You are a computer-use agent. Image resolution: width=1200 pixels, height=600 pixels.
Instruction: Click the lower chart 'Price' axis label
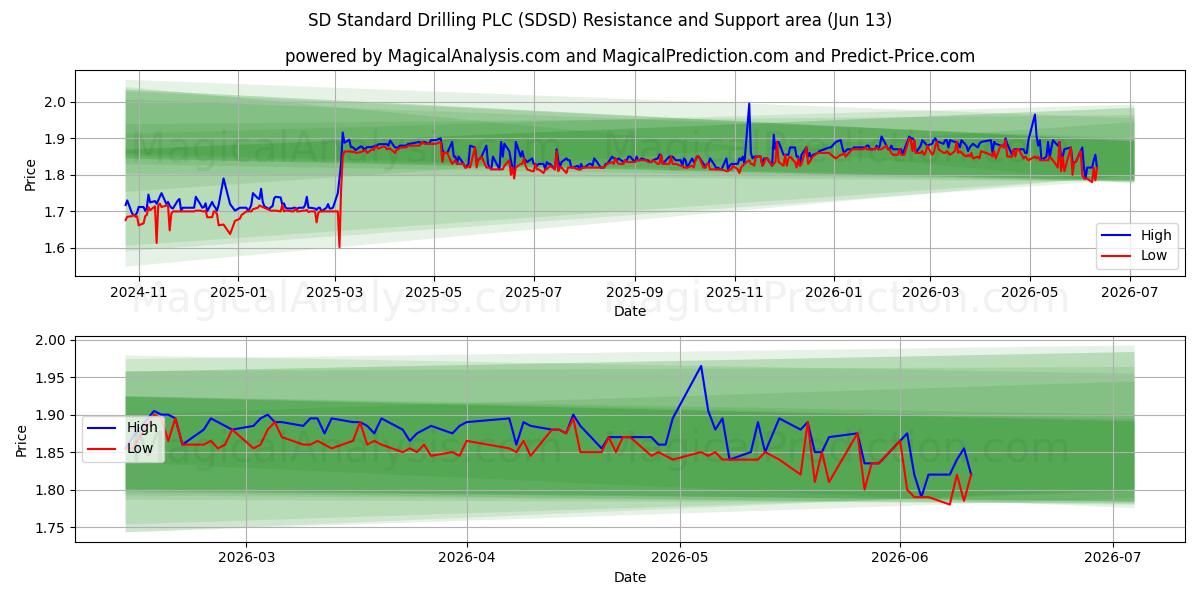22,441
